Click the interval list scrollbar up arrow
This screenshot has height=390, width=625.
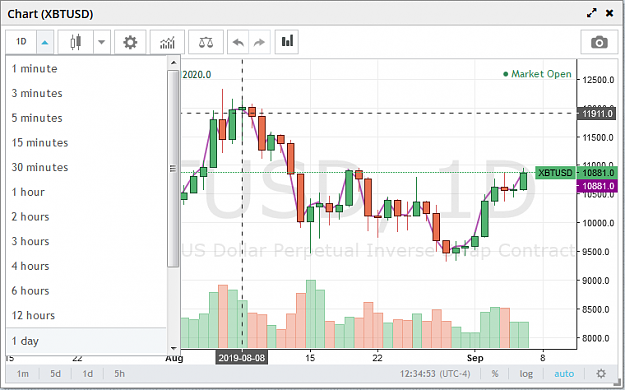(173, 63)
